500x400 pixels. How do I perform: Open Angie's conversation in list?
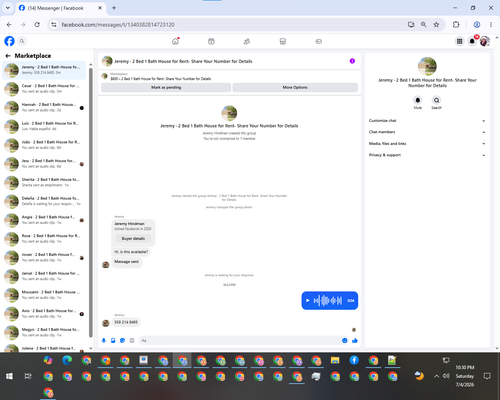[44, 220]
